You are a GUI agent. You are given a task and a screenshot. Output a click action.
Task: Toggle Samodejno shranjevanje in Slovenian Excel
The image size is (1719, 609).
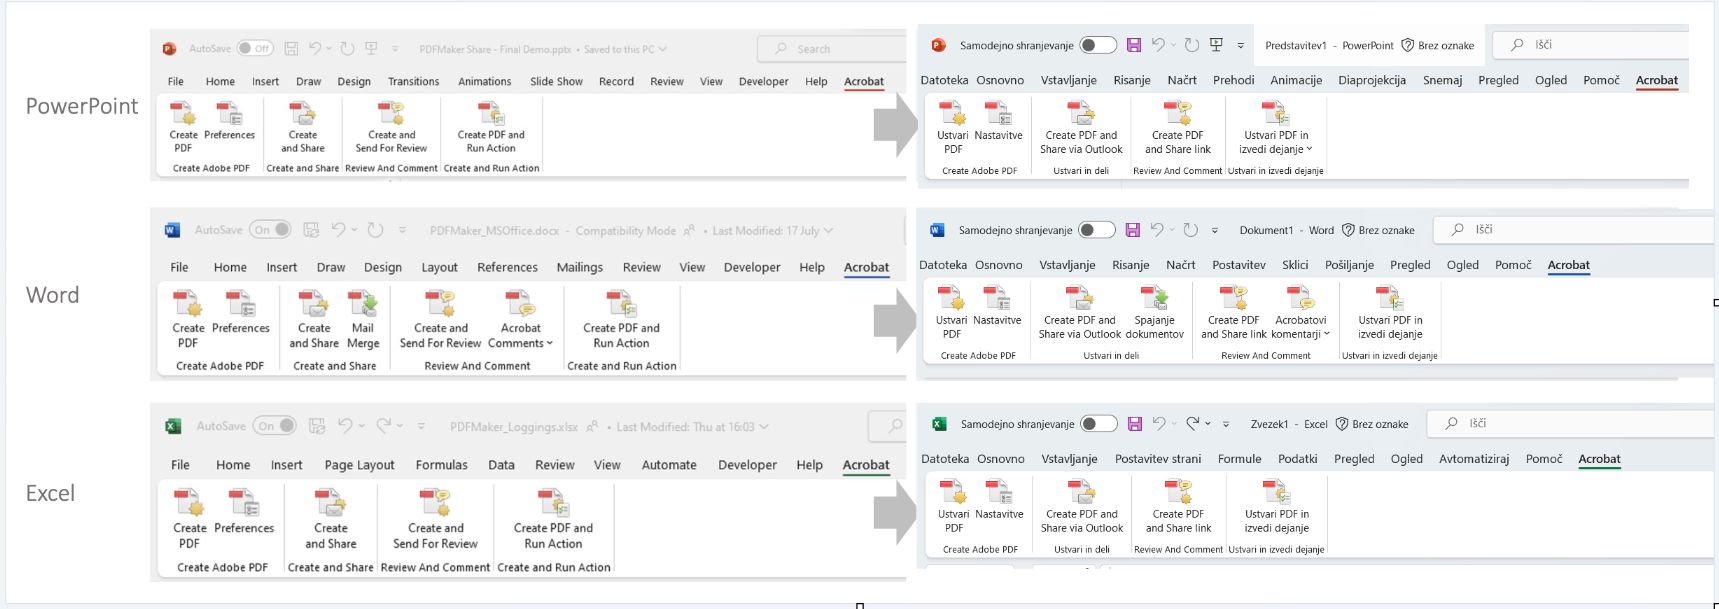point(1098,424)
